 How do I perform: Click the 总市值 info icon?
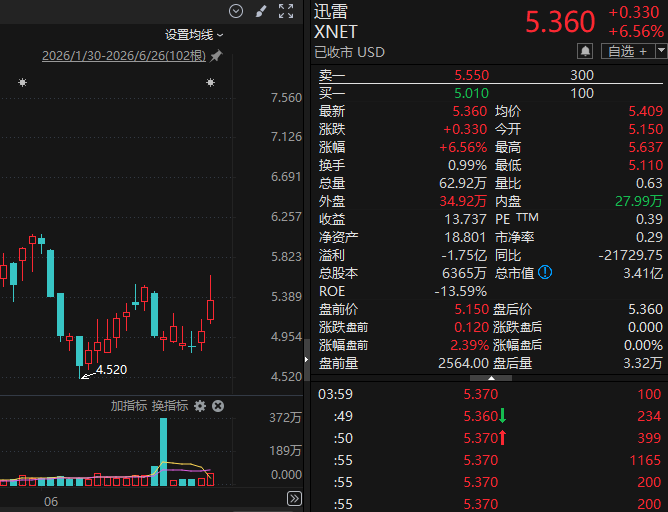545,272
